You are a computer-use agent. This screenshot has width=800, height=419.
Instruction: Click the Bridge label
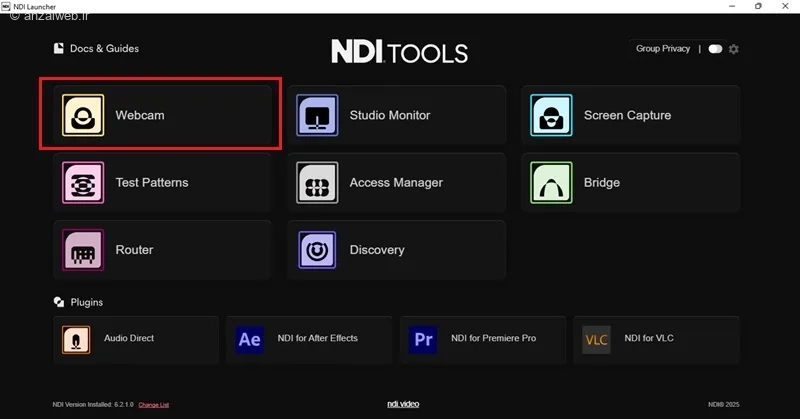pyautogui.click(x=602, y=183)
